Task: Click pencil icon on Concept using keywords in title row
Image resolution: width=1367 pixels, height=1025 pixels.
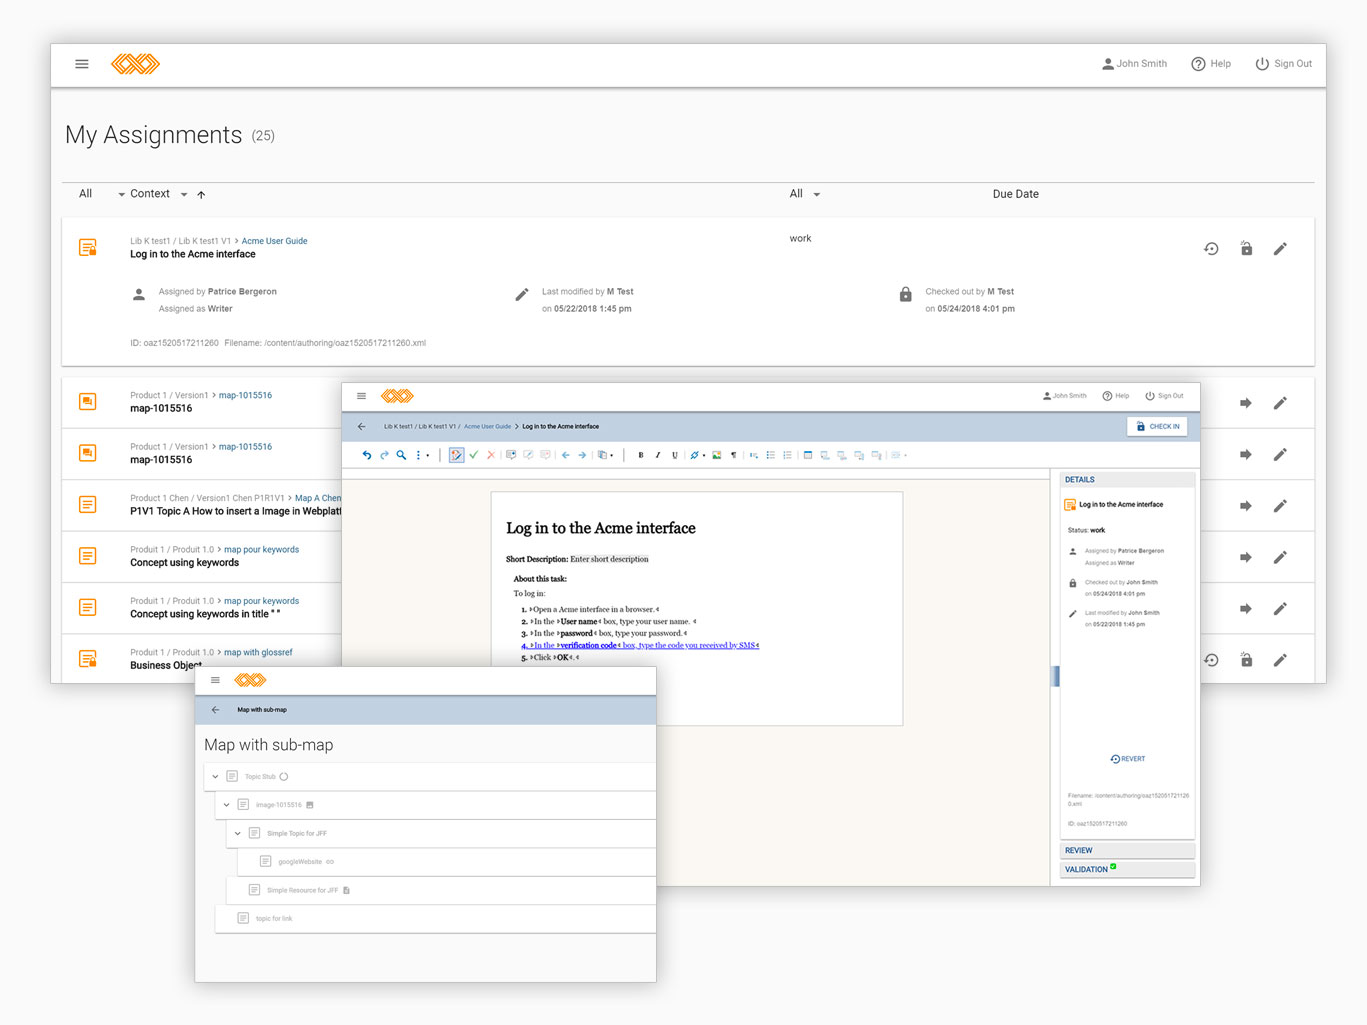Action: [x=1280, y=609]
